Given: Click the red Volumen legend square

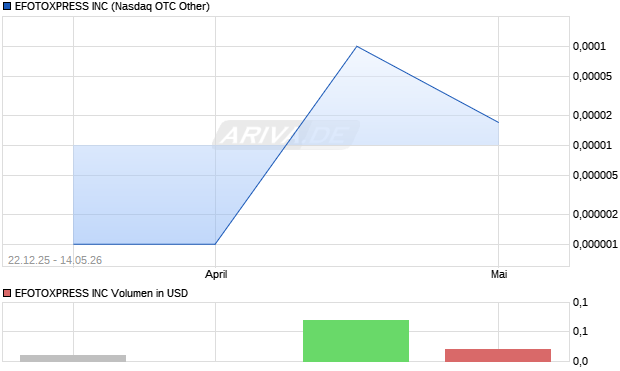Looking at the screenshot, I should (7, 293).
